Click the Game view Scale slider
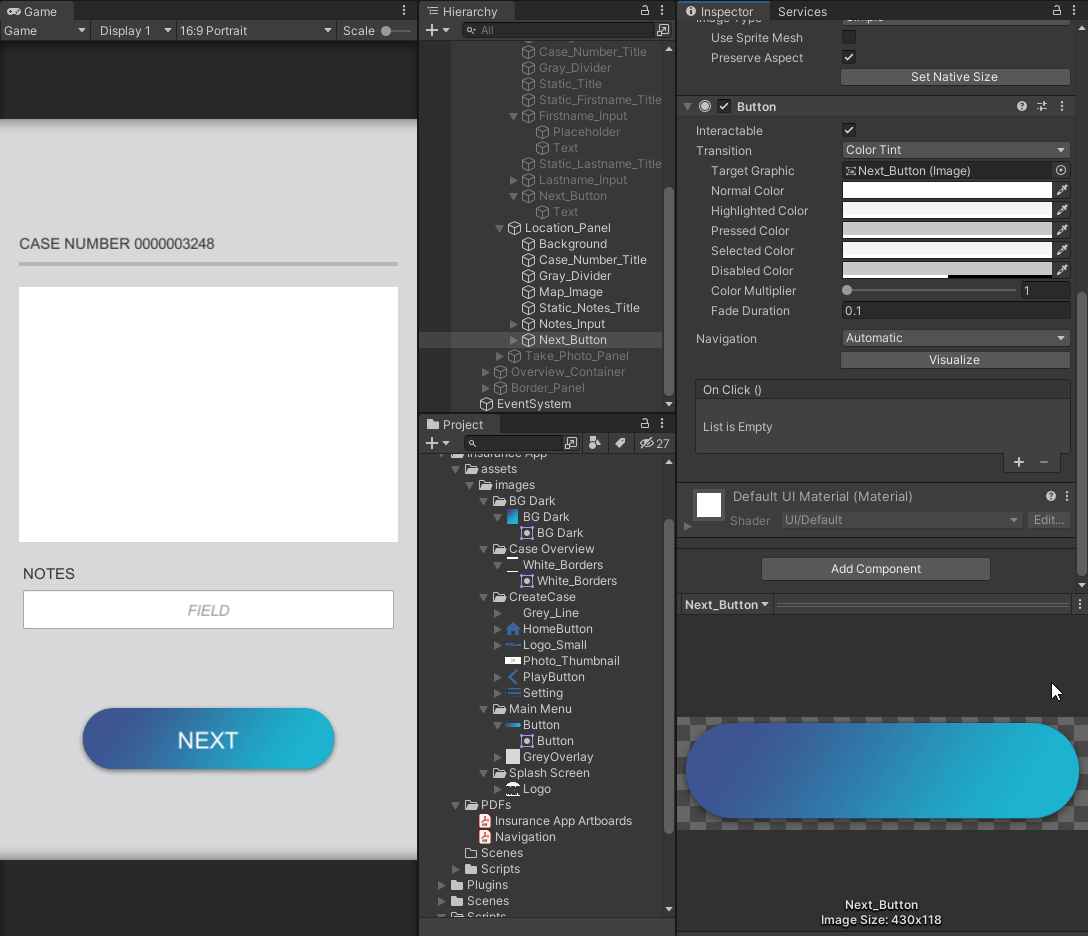This screenshot has width=1088, height=936. click(397, 31)
